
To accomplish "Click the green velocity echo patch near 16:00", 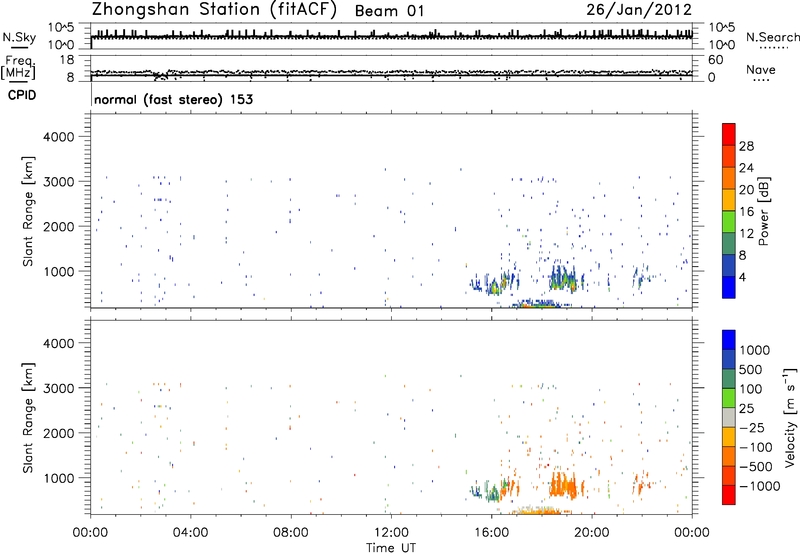I will (x=493, y=493).
